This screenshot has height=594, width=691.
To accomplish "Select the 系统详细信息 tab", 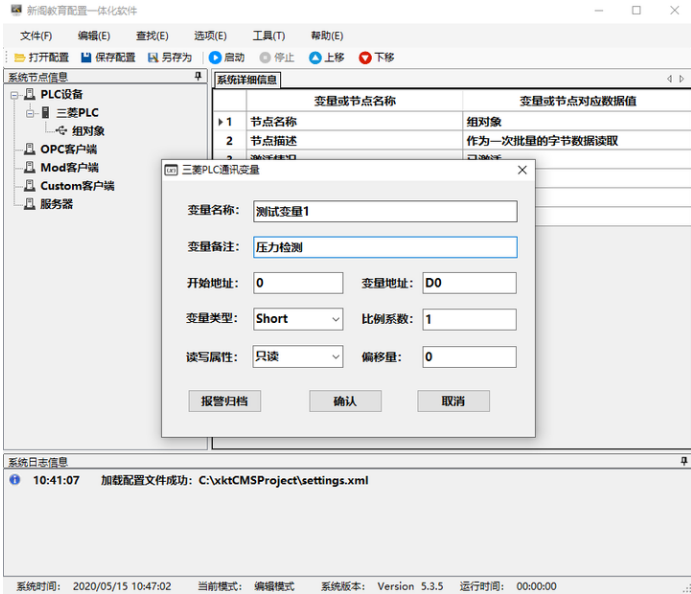I will click(x=247, y=80).
